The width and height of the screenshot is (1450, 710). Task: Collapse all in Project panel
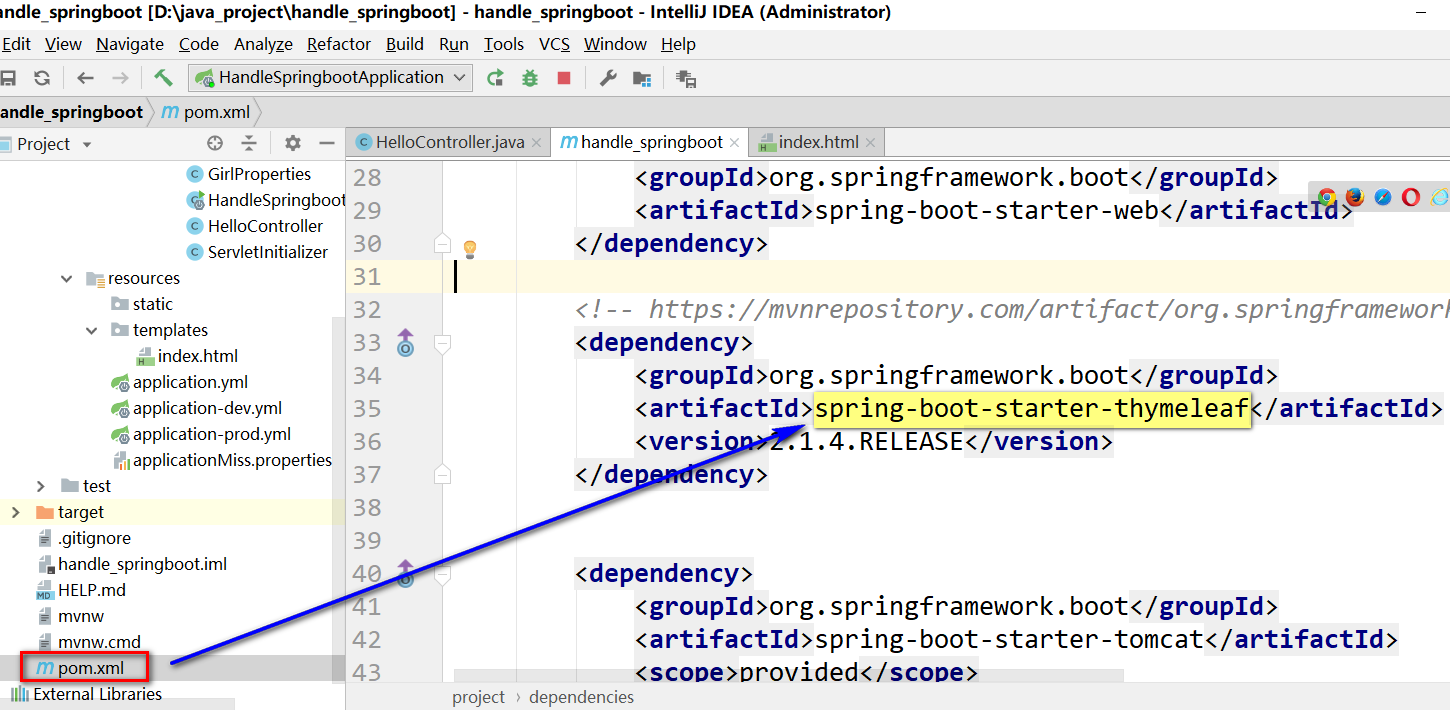(249, 143)
